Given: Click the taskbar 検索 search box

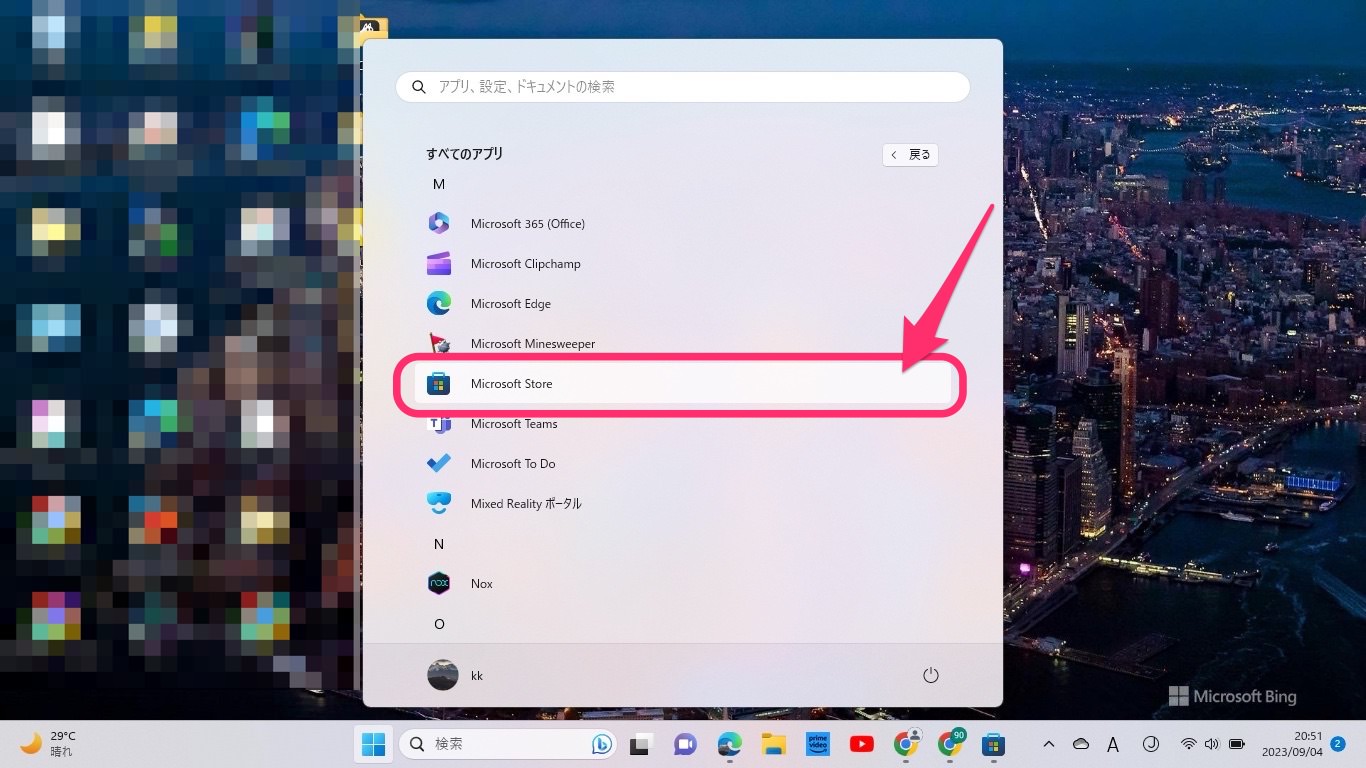Looking at the screenshot, I should pyautogui.click(x=506, y=744).
